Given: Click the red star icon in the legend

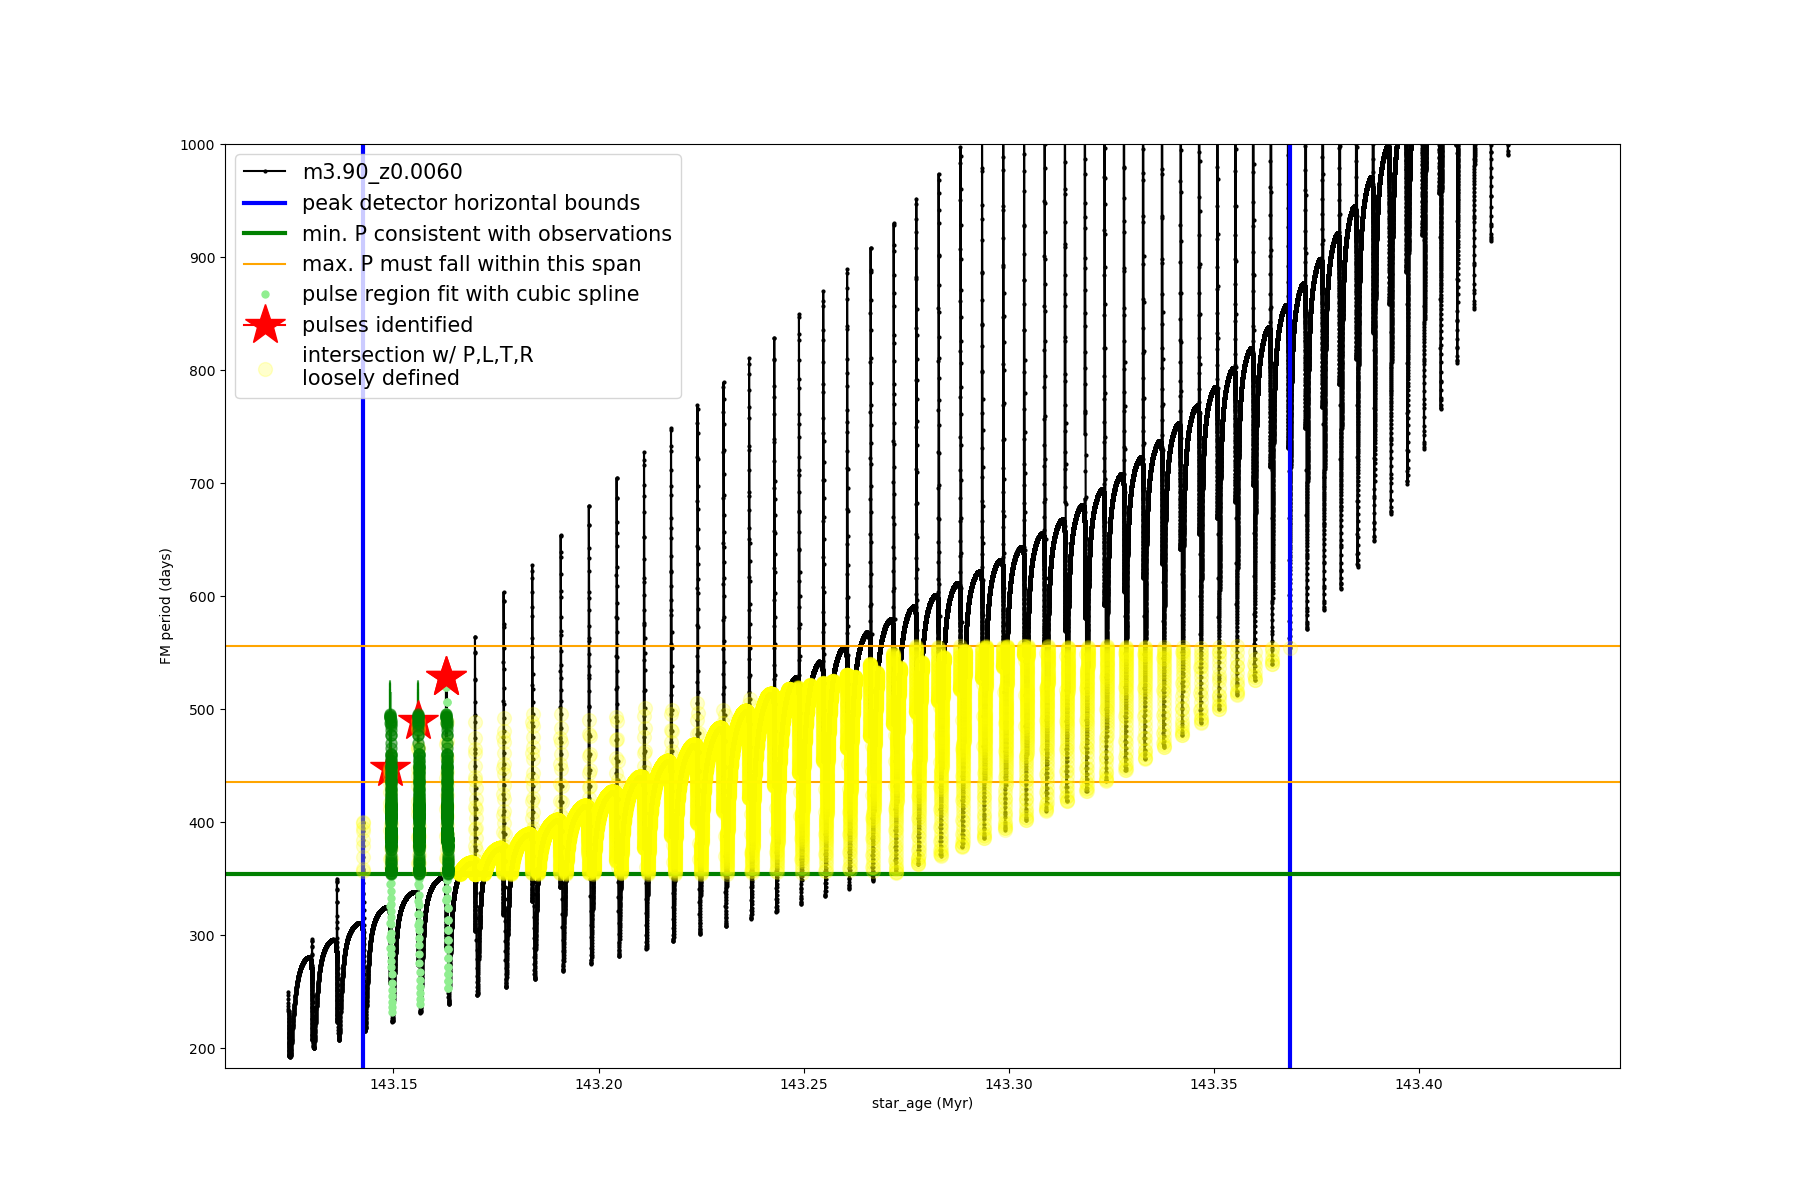Looking at the screenshot, I should pos(265,325).
